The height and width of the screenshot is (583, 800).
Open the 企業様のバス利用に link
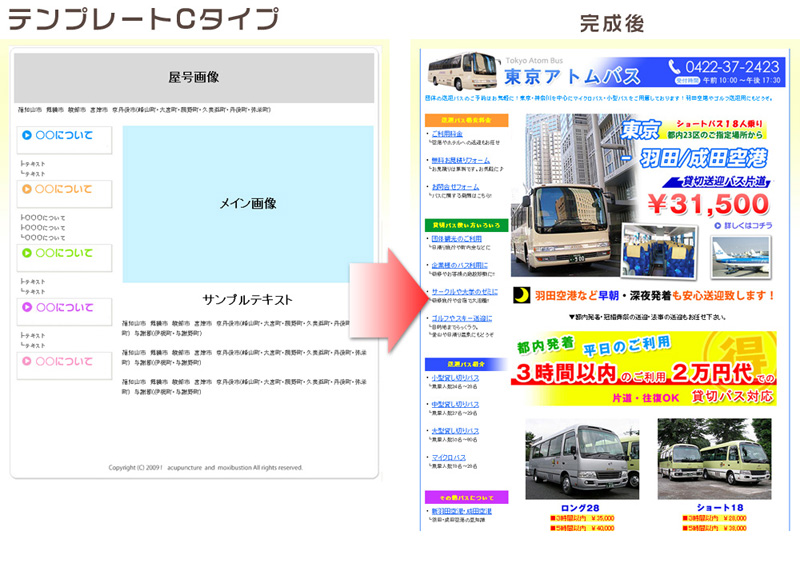coord(460,265)
